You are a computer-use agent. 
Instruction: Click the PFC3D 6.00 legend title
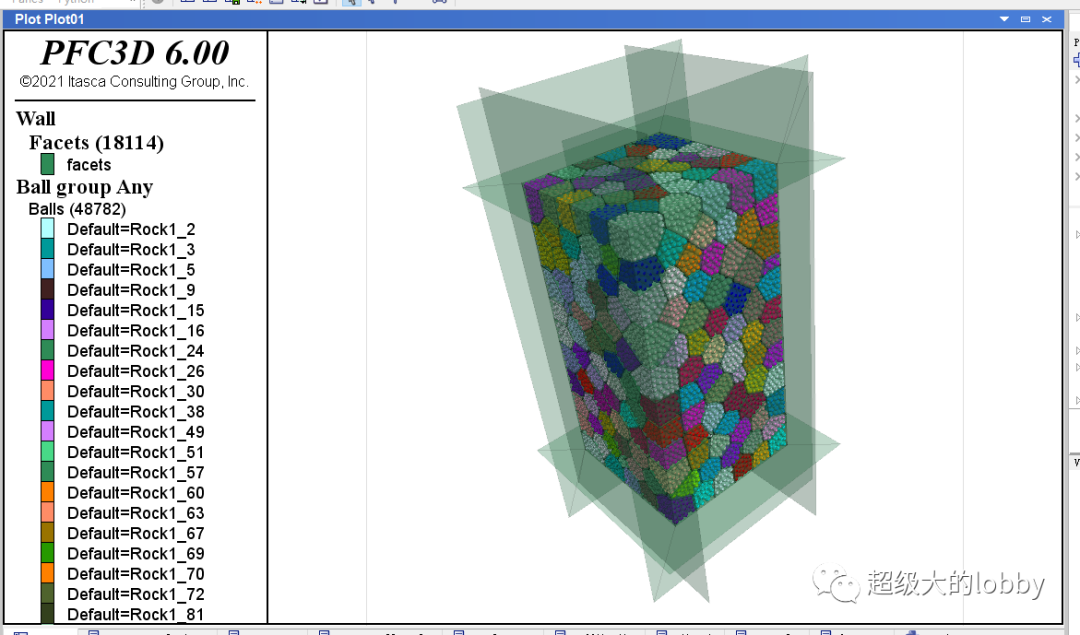pyautogui.click(x=135, y=53)
